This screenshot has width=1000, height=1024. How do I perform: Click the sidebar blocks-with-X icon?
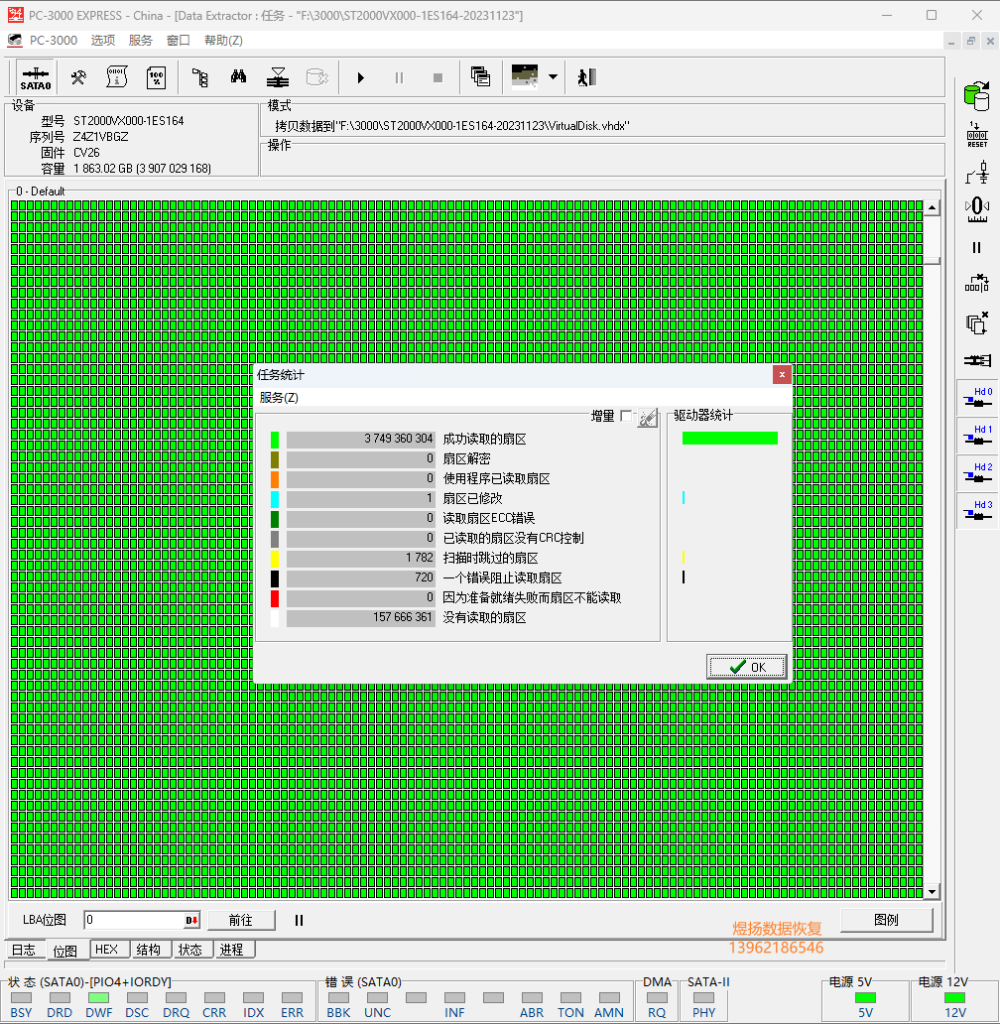(977, 283)
